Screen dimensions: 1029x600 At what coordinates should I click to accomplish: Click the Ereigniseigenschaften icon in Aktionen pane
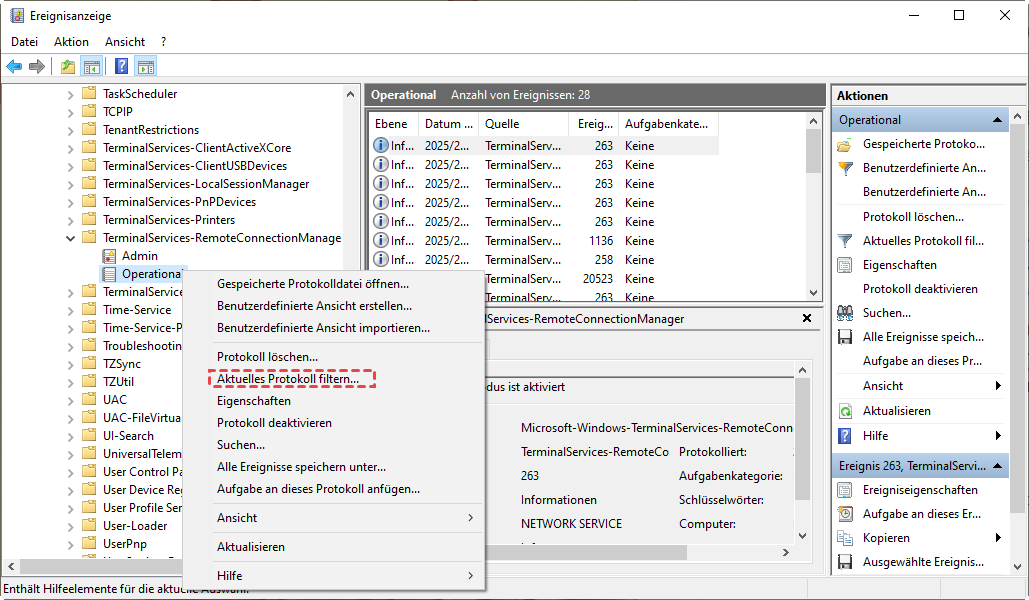point(845,490)
